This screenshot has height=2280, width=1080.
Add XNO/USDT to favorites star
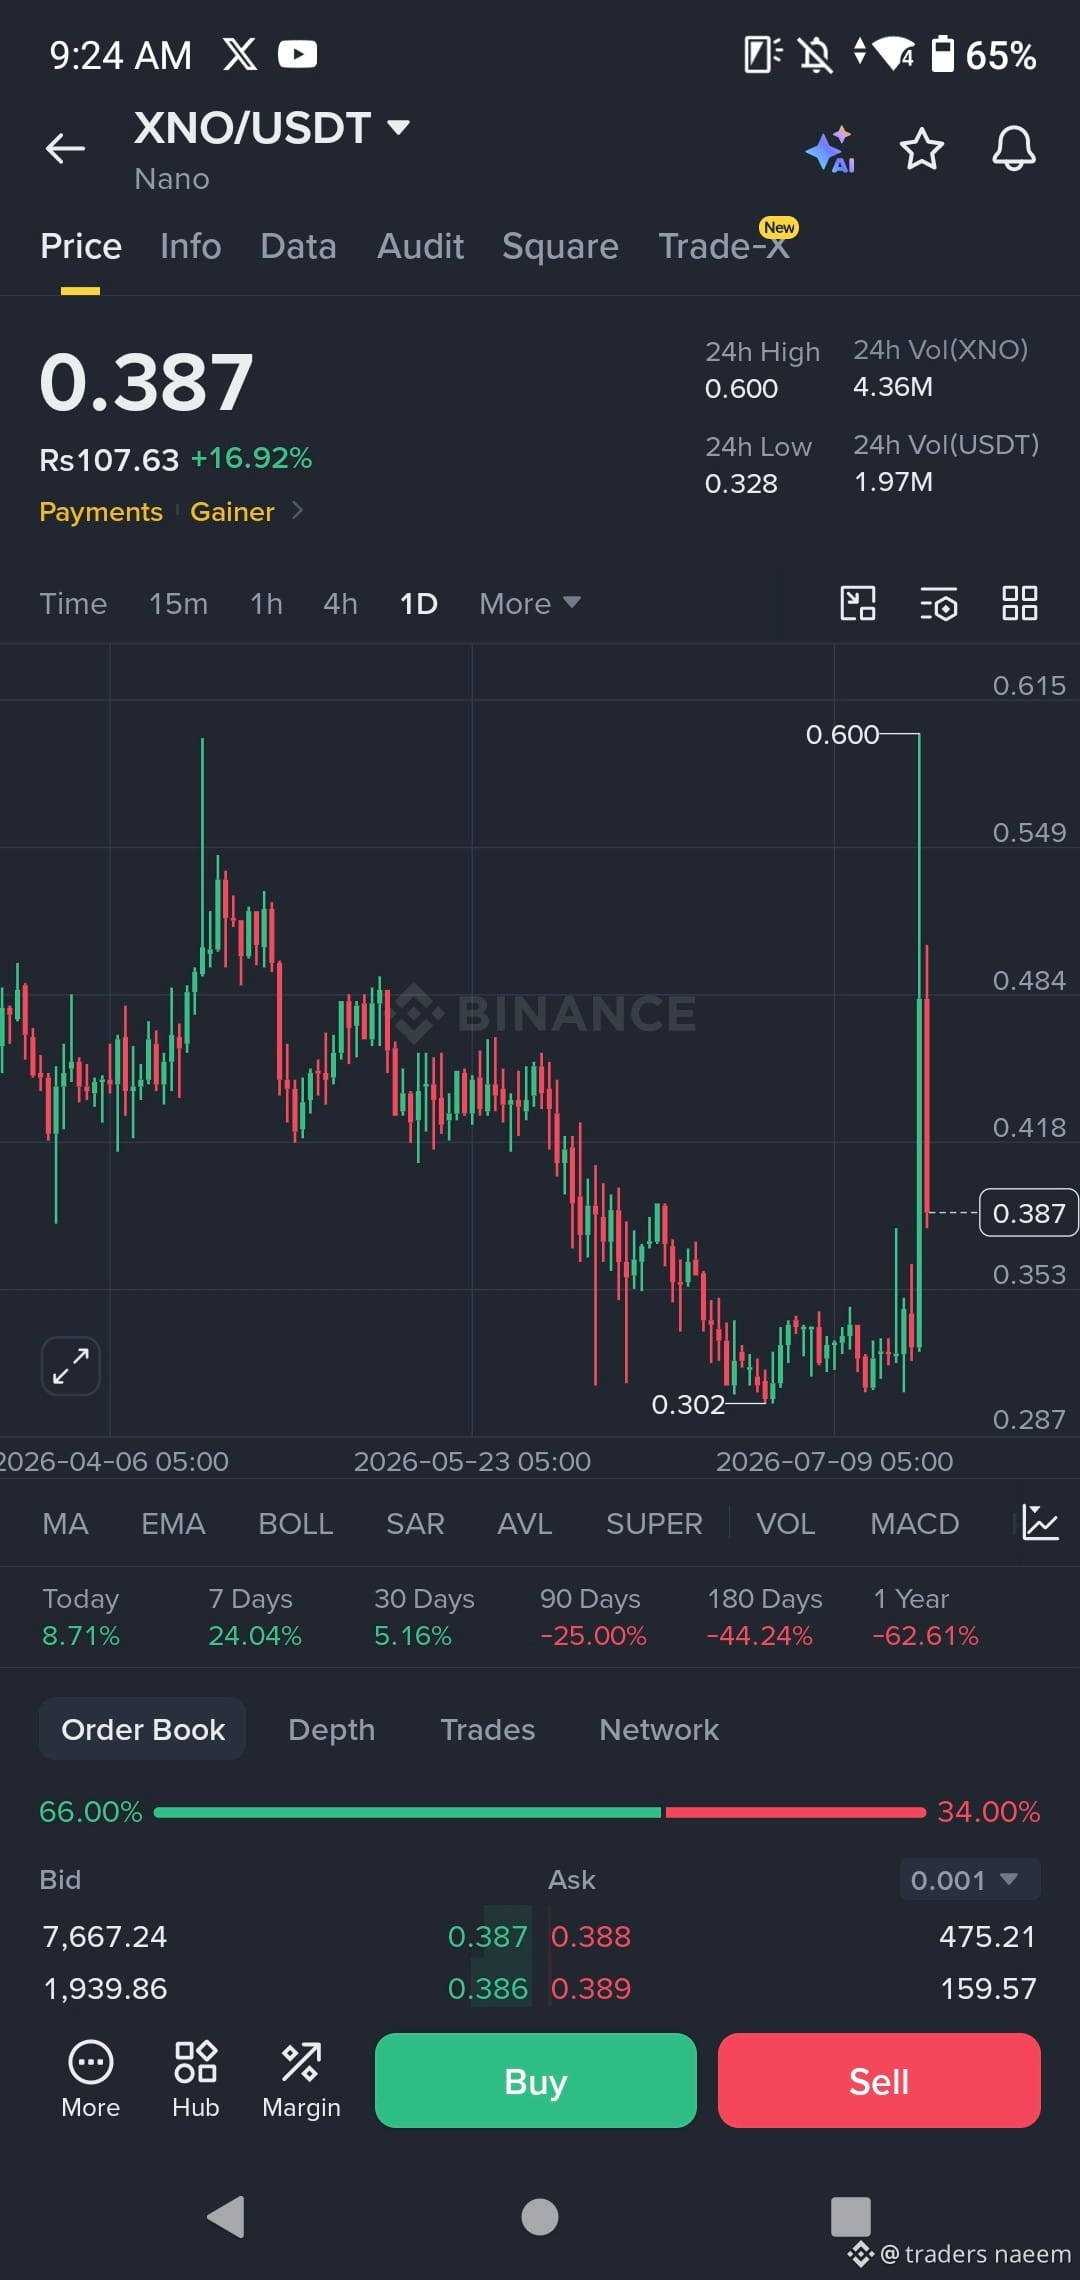921,149
